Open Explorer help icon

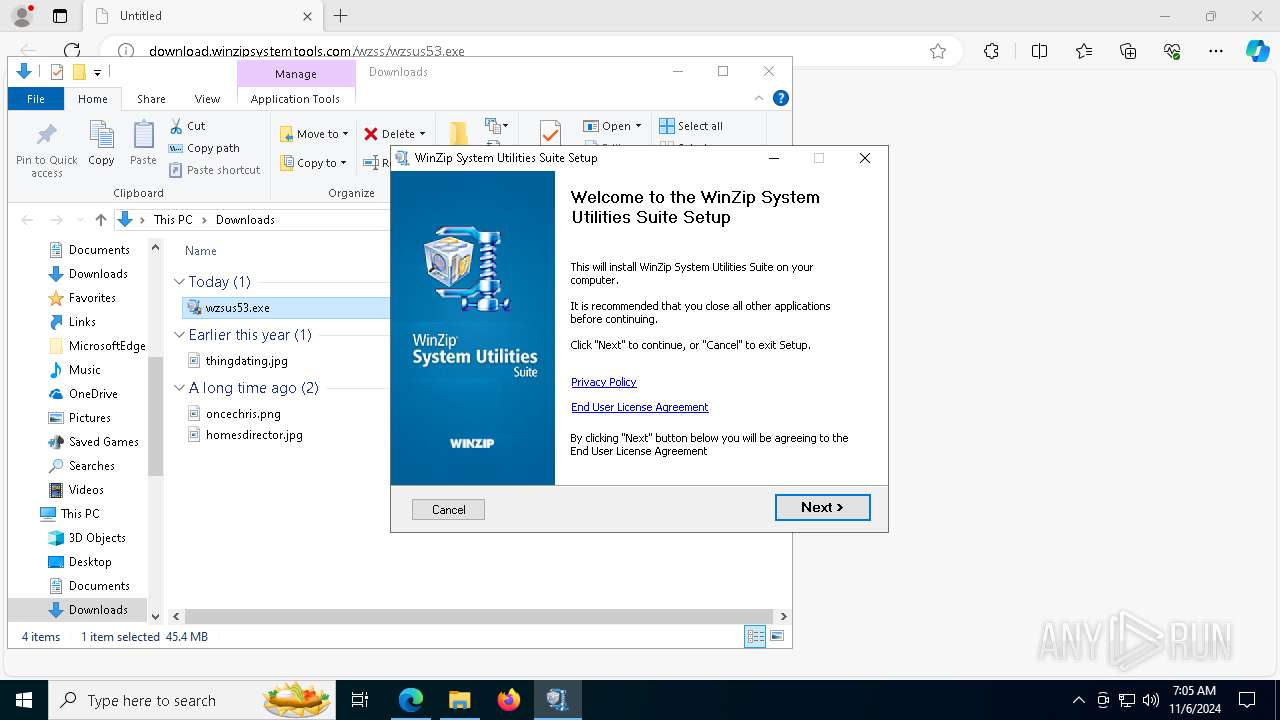[781, 98]
